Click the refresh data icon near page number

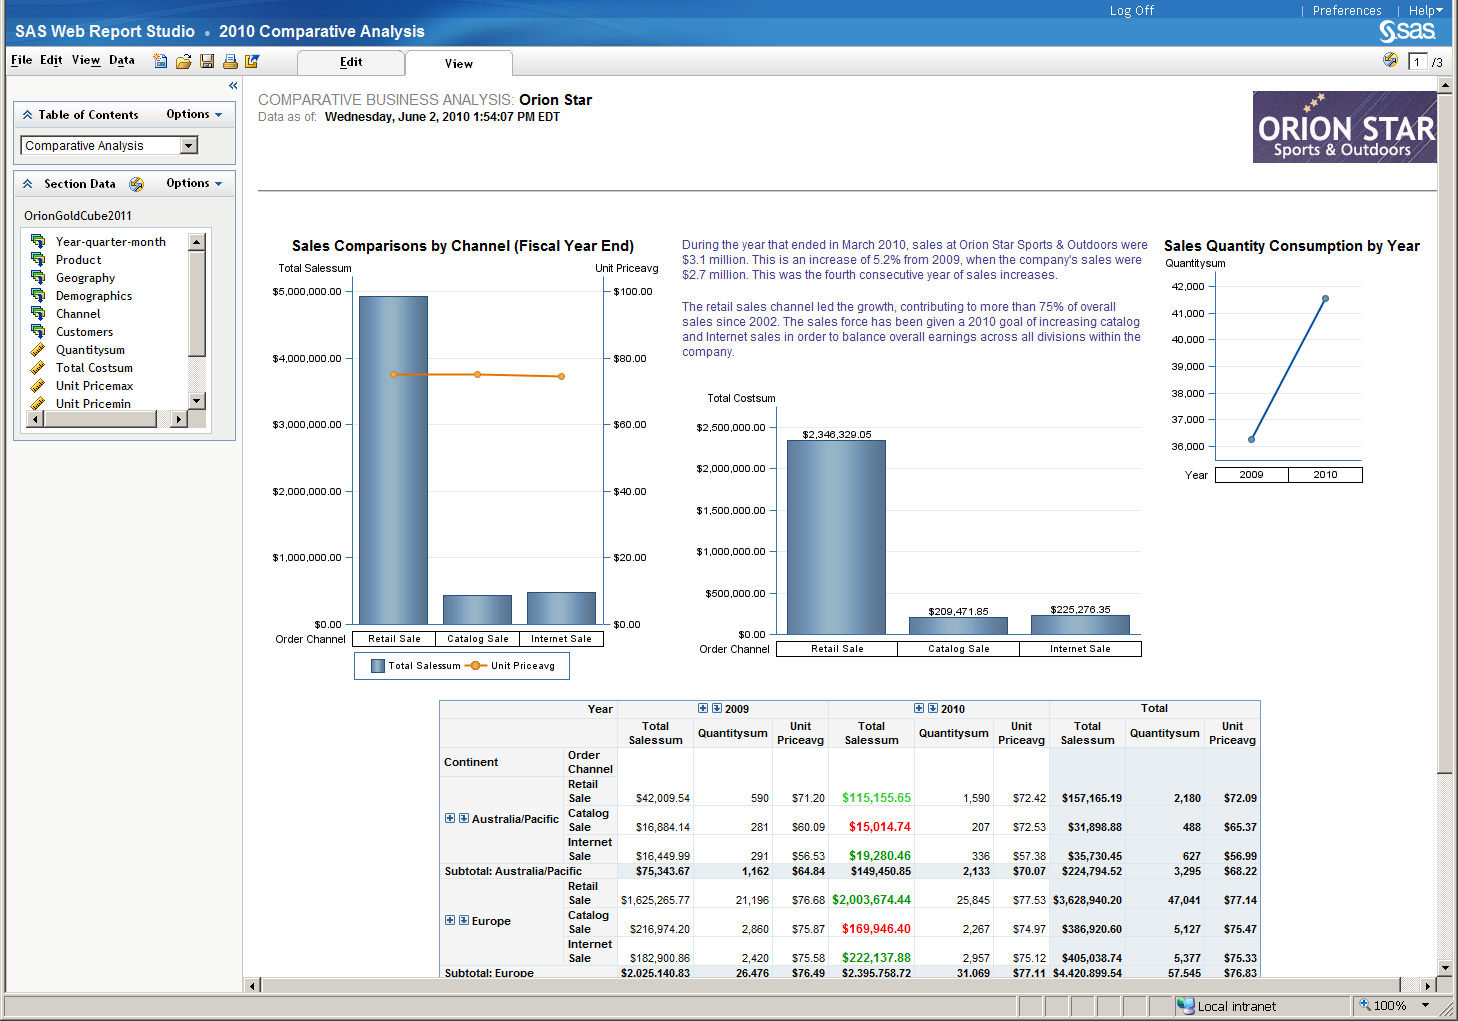point(1390,60)
